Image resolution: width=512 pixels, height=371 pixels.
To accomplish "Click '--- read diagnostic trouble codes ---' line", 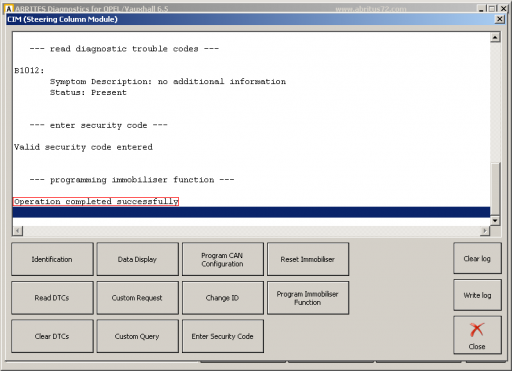I will point(124,49).
